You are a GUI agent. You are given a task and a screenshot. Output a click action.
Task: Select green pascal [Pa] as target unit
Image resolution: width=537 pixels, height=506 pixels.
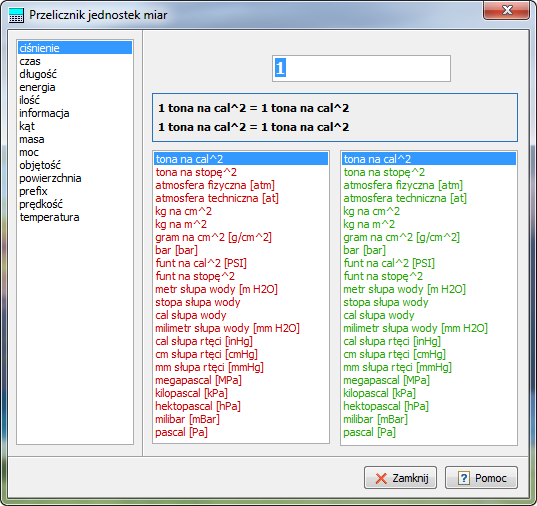(x=369, y=432)
